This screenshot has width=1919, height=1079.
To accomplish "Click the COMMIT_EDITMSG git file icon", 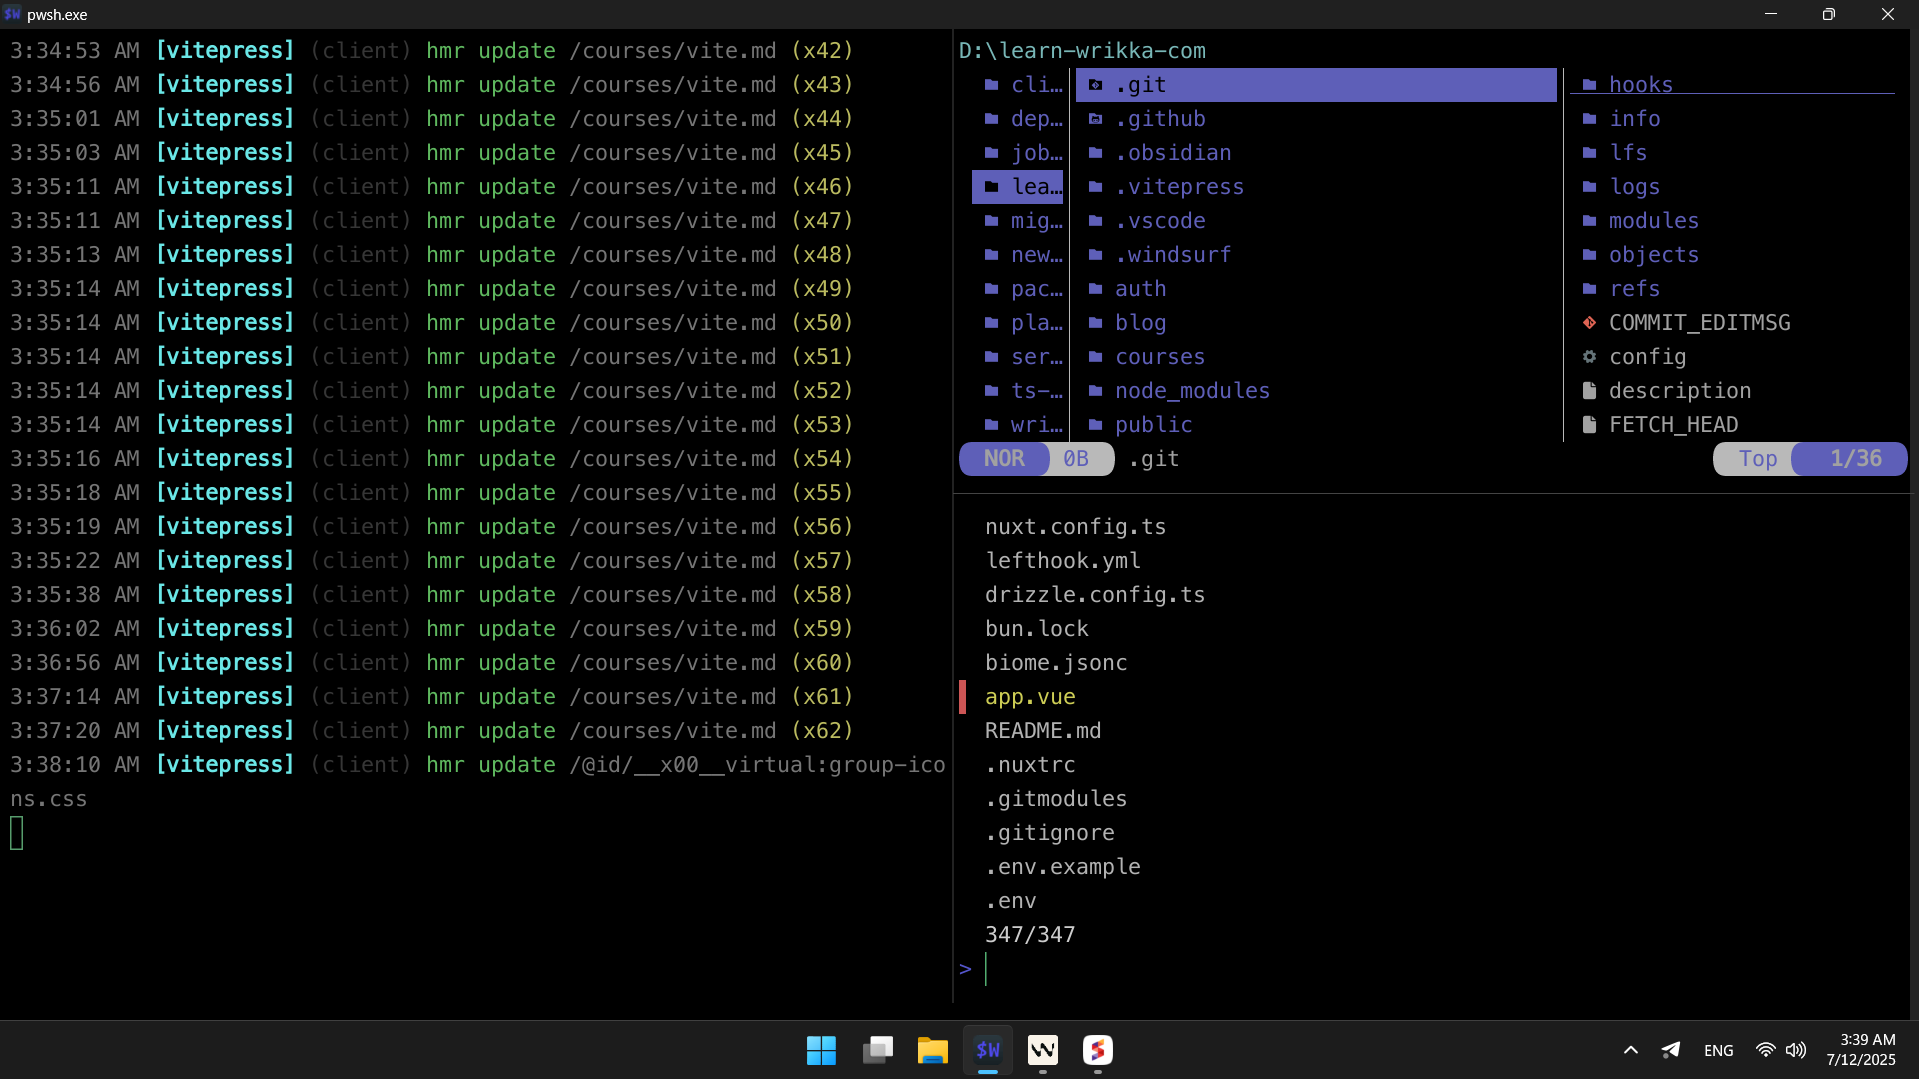I will pos(1590,323).
